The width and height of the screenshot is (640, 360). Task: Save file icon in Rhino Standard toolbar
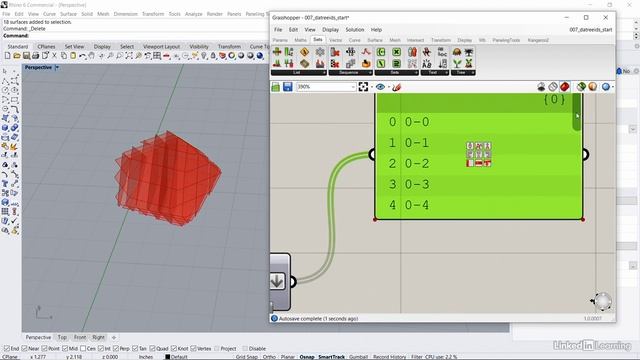(x=26, y=56)
